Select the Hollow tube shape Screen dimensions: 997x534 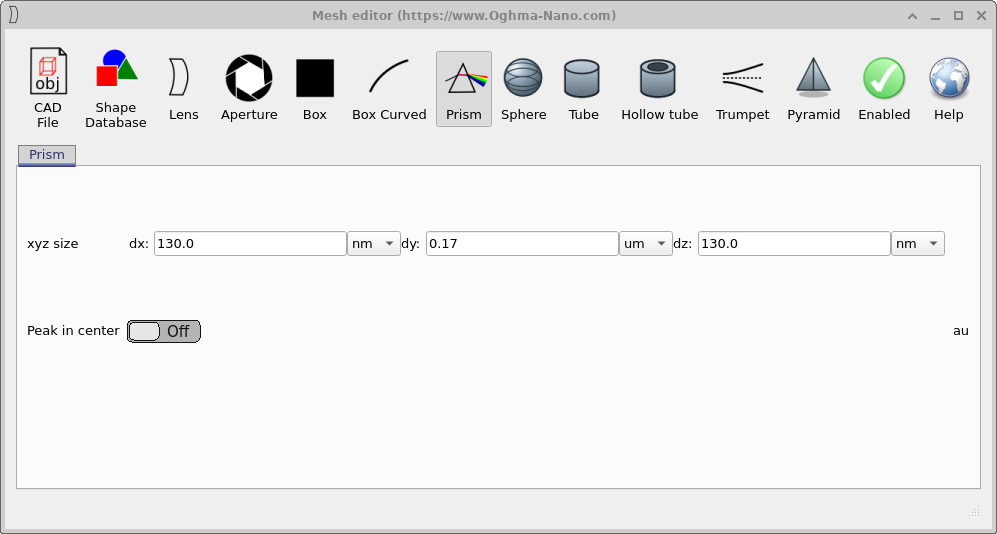point(659,88)
